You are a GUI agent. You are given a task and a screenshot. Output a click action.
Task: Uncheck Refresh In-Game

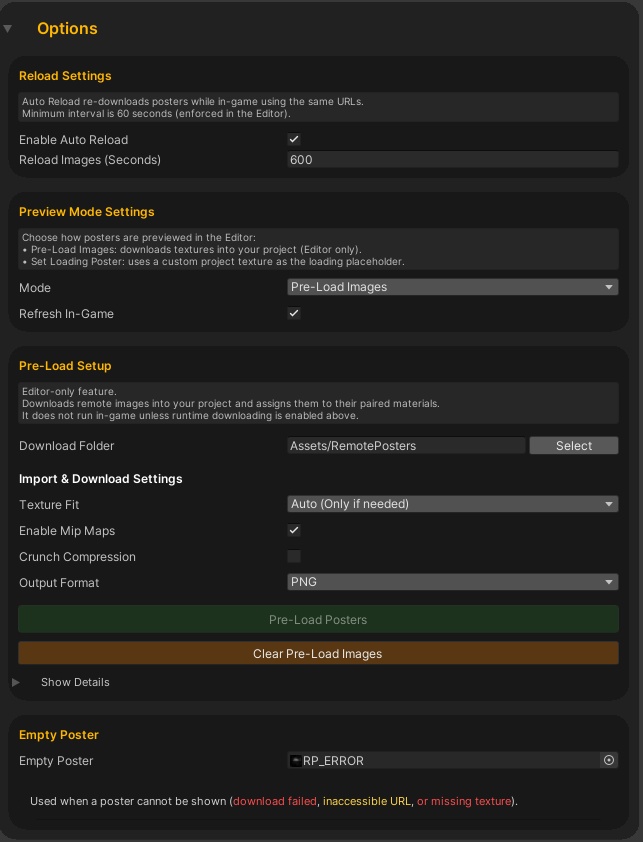click(294, 313)
